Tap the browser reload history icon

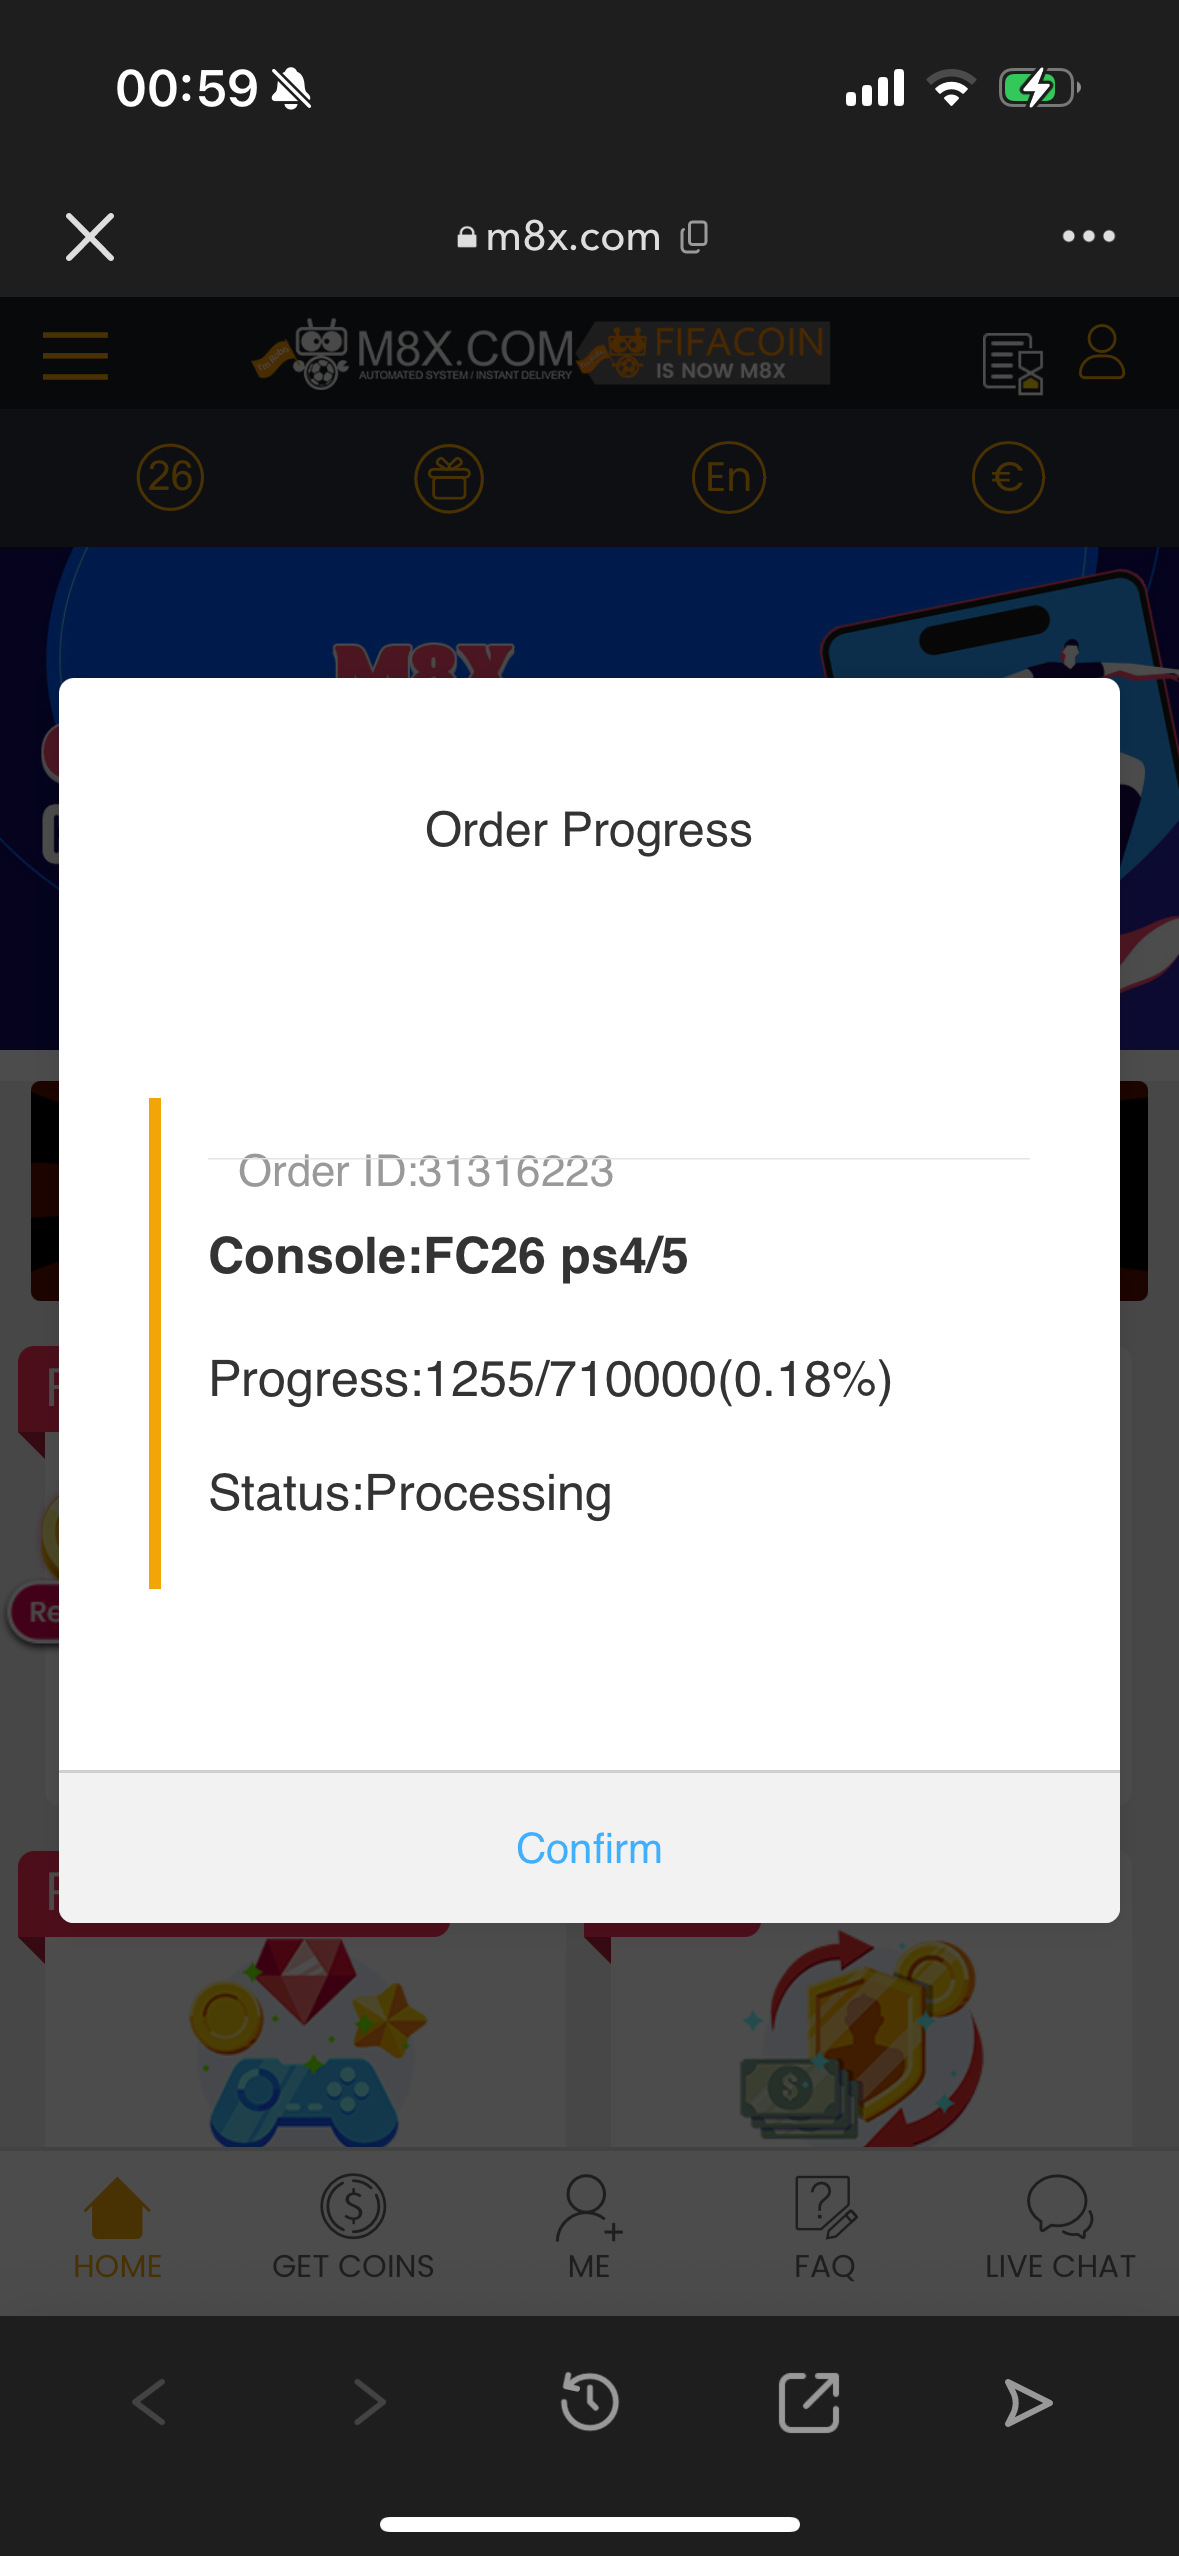click(589, 2401)
